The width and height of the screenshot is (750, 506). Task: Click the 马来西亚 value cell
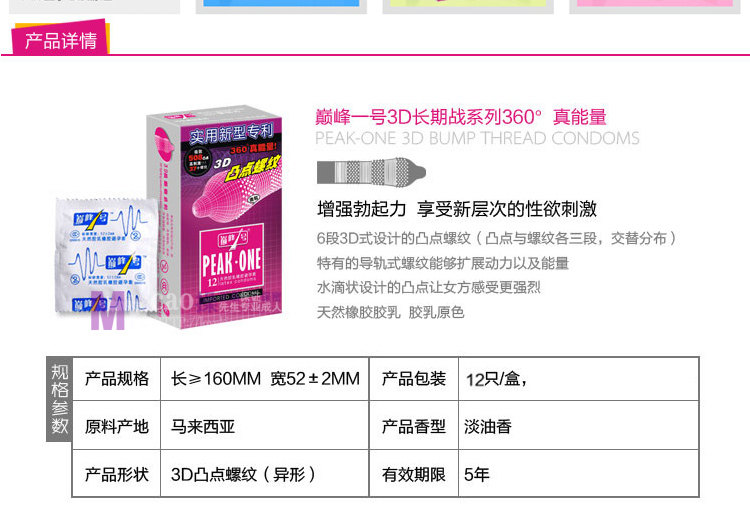[265, 426]
